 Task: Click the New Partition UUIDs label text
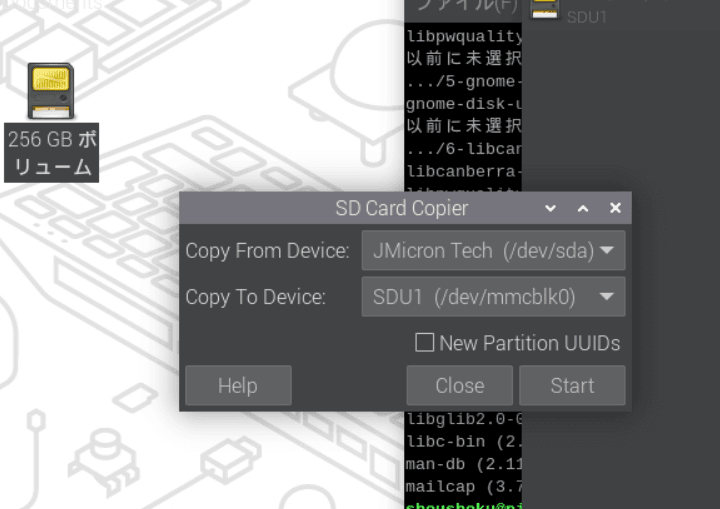pos(529,343)
